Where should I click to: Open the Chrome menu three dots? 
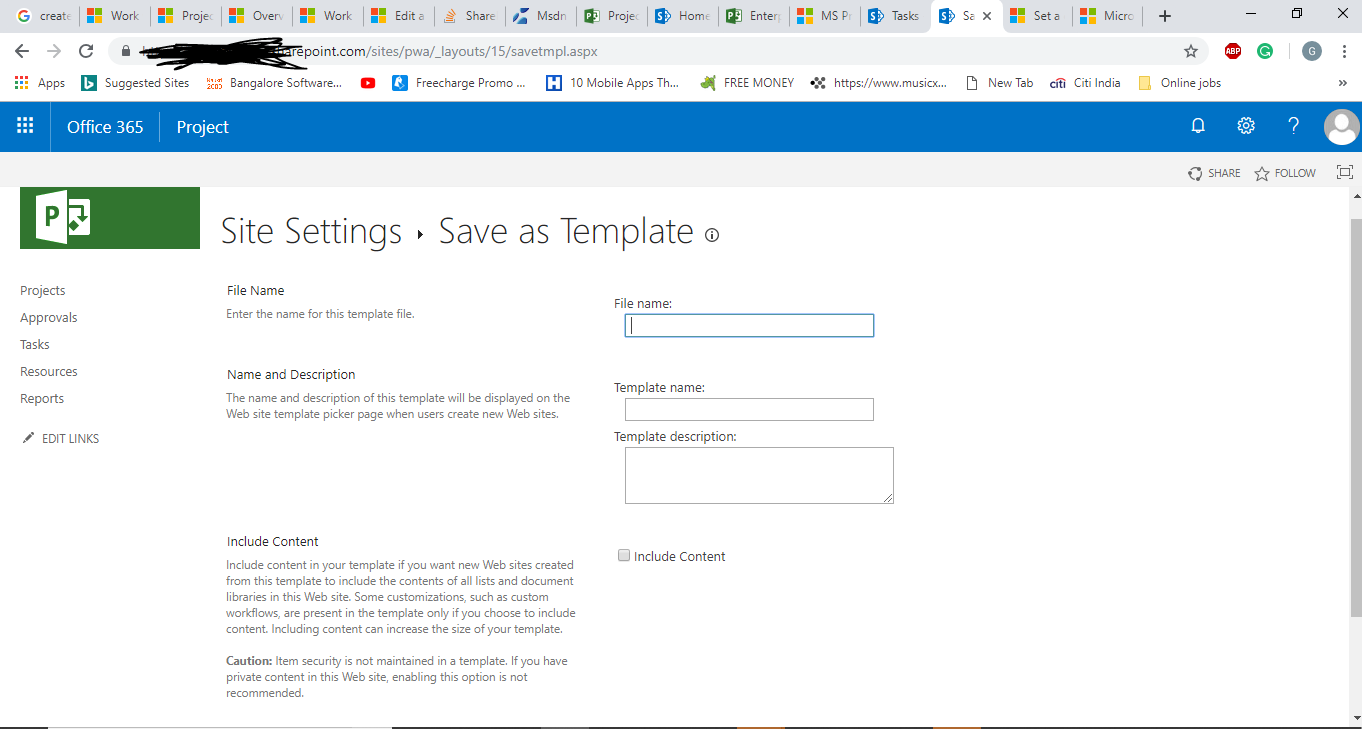pos(1343,51)
